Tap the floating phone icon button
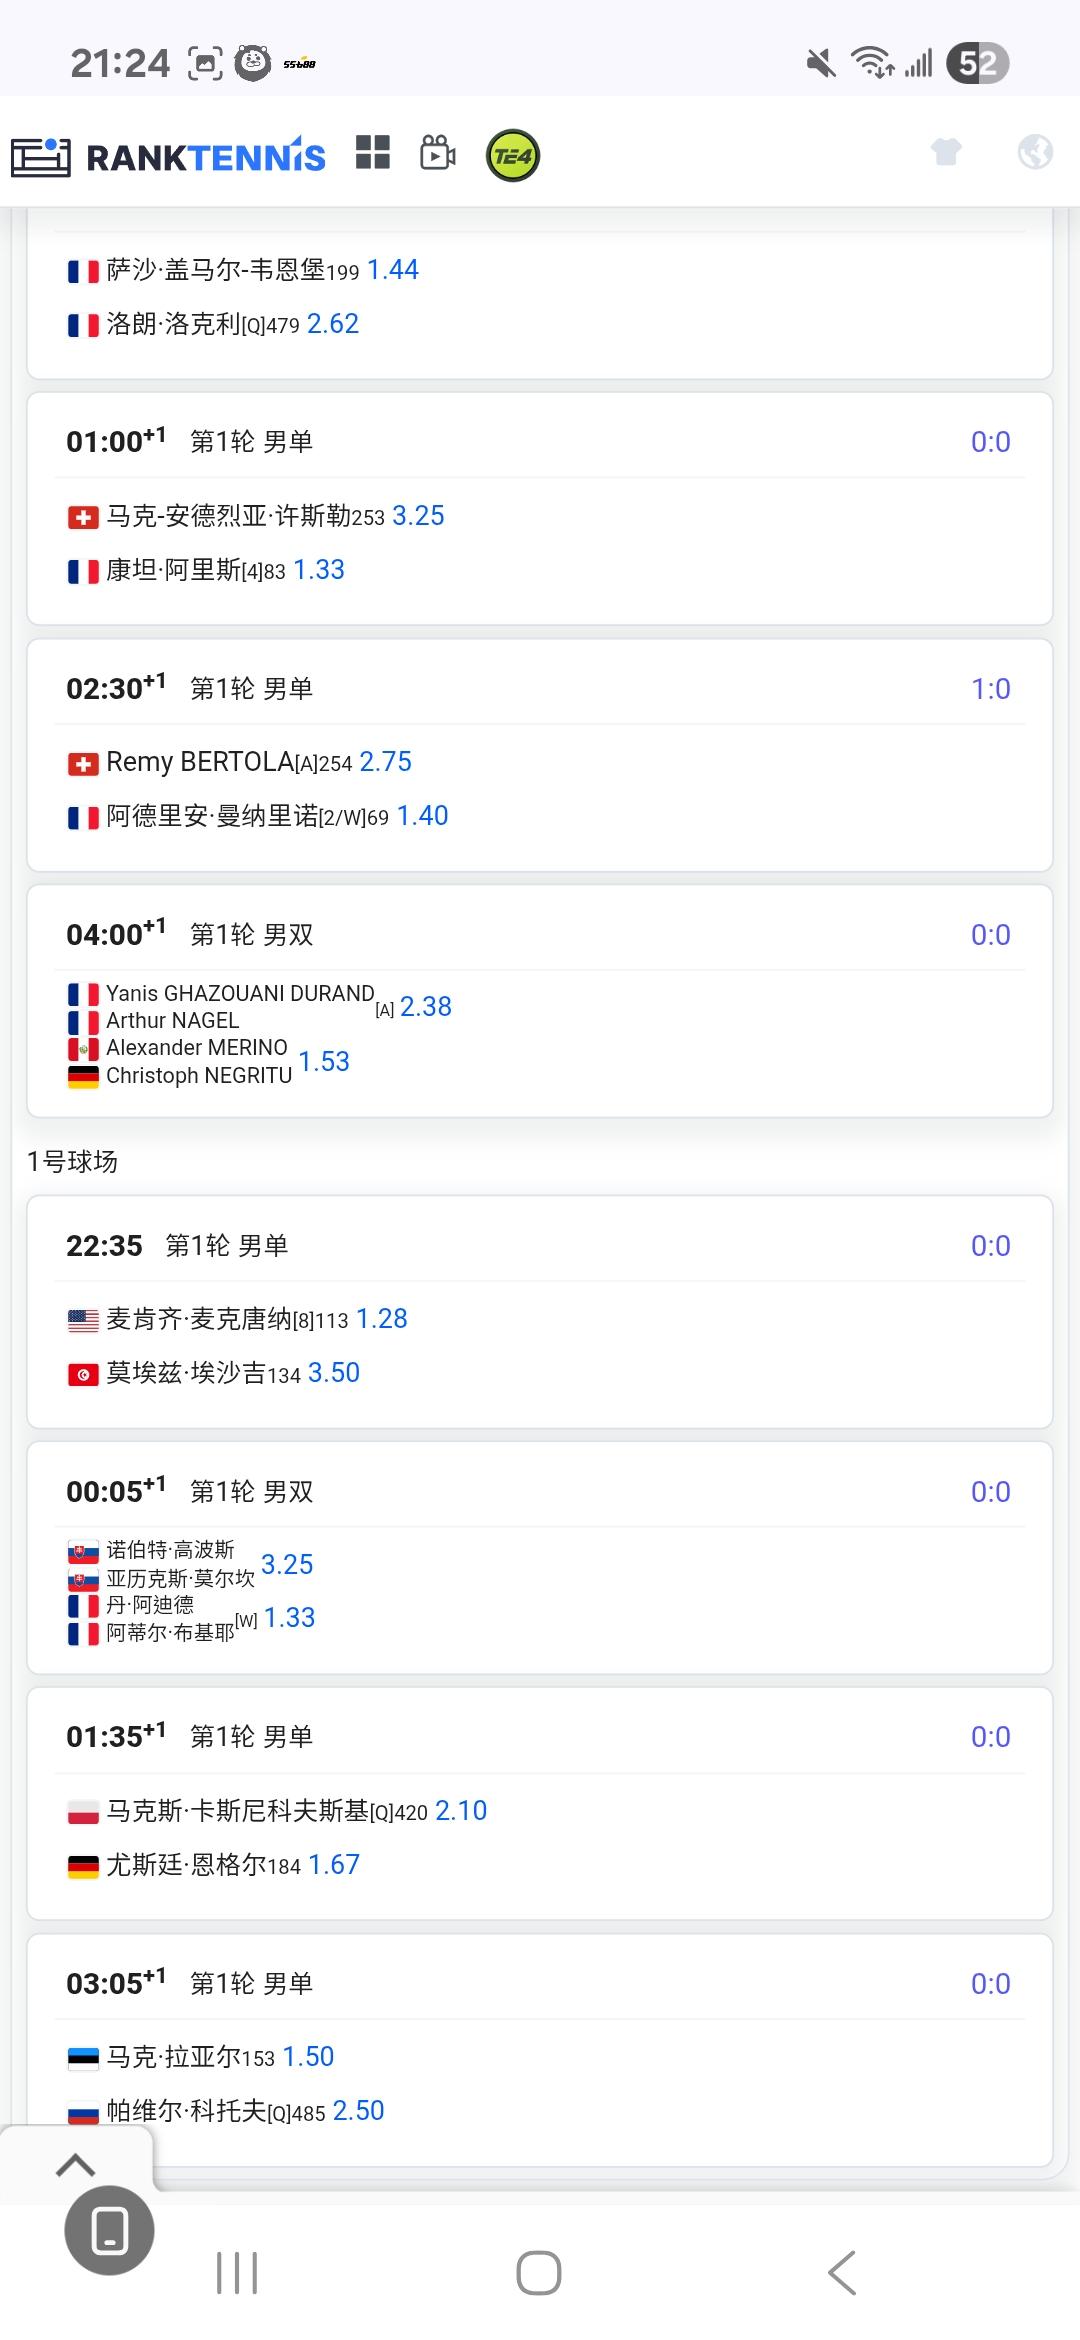The image size is (1080, 2340). (x=109, y=2230)
